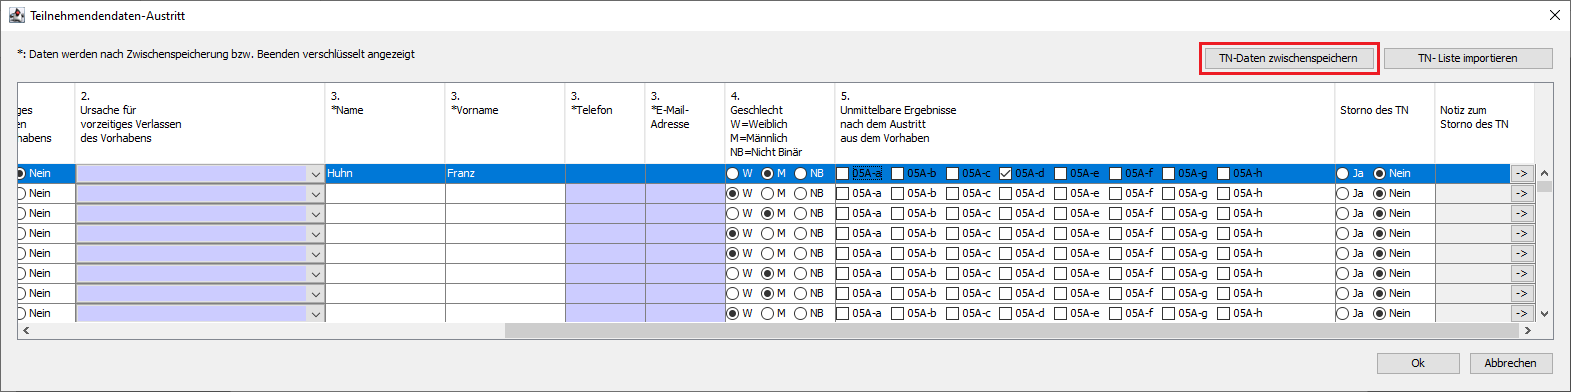Image resolution: width=1571 pixels, height=392 pixels.
Task: Click the *Vorname column header
Action: (x=505, y=124)
